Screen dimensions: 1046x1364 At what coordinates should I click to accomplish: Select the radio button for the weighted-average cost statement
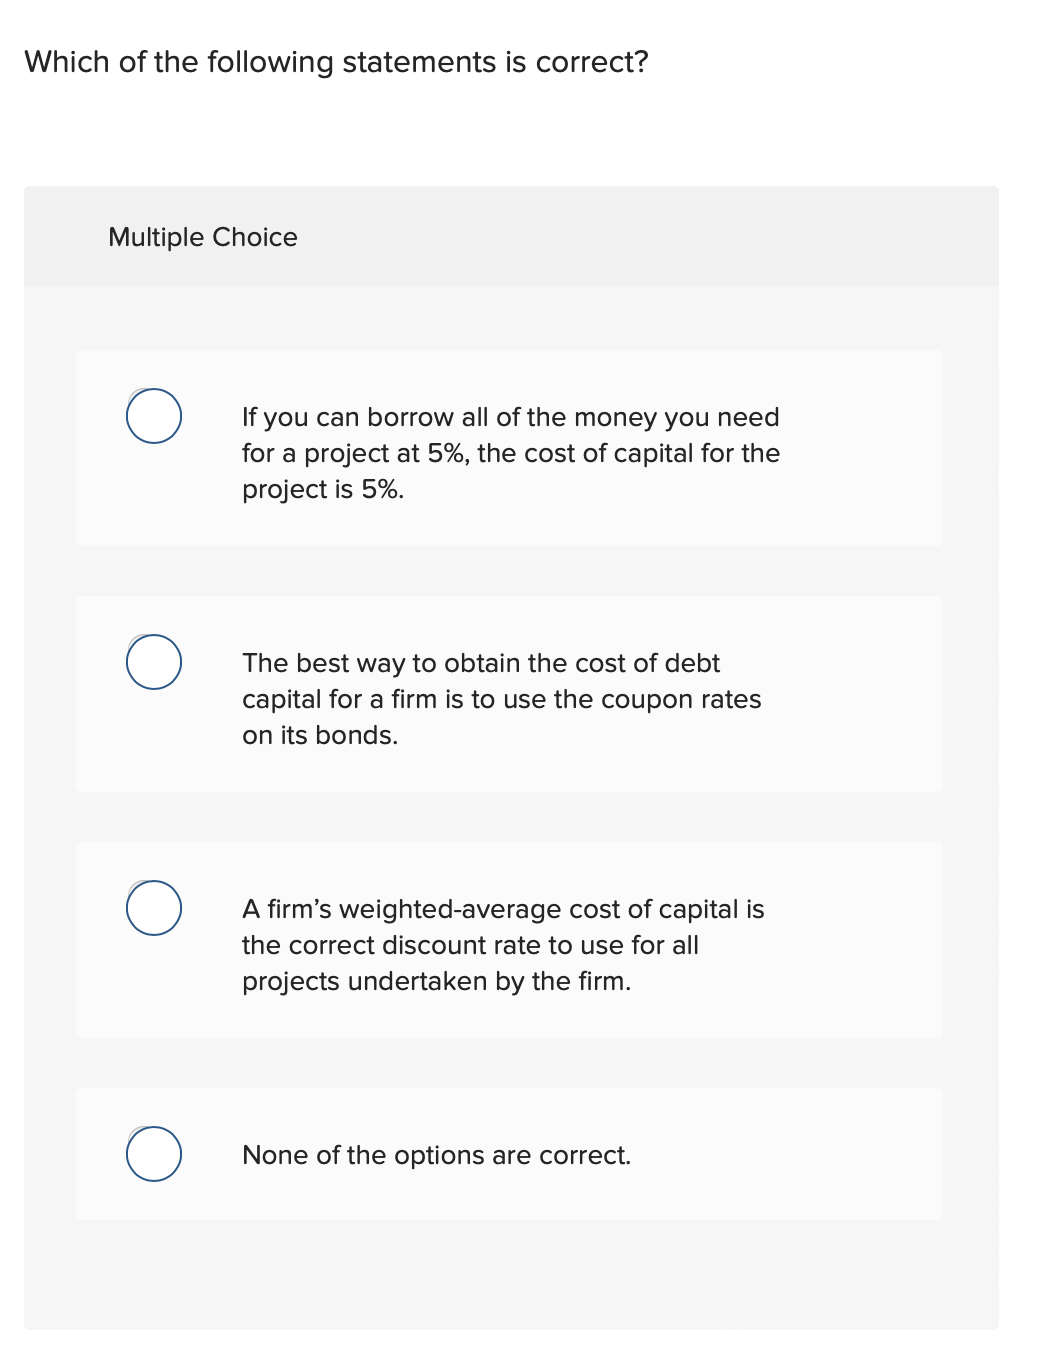pos(154,909)
